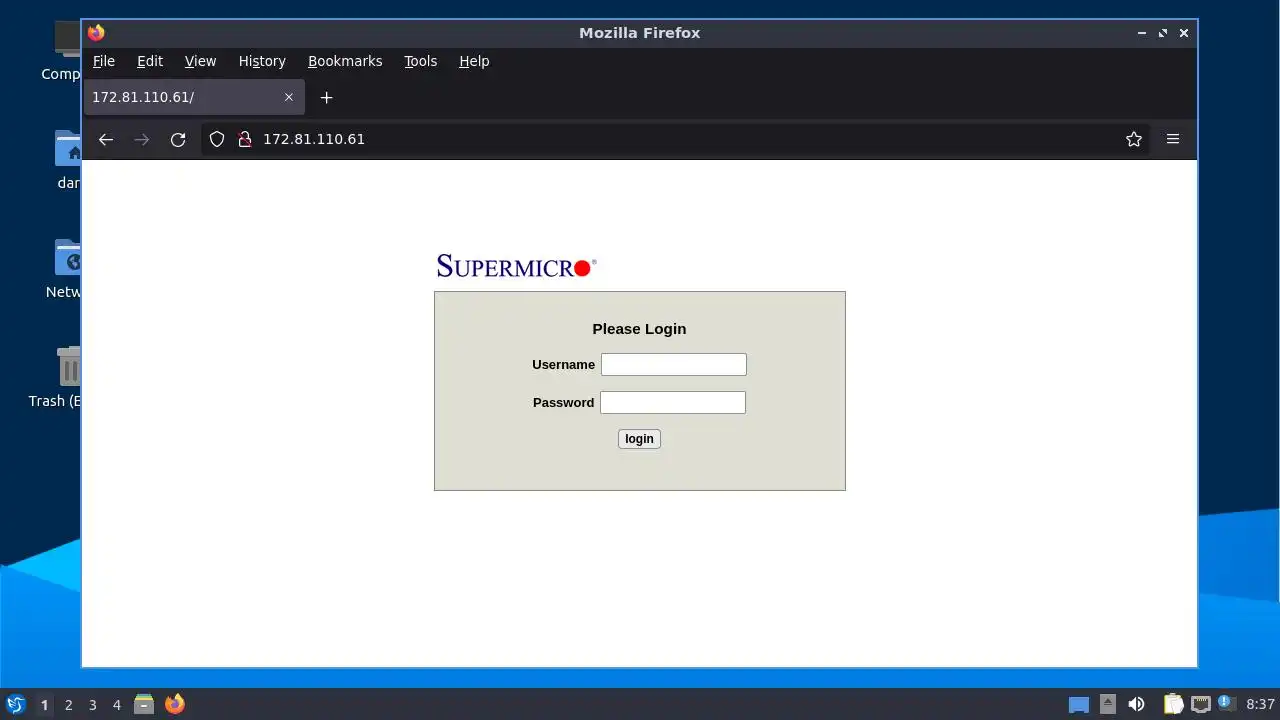Close the 172.81.110.61 tab
The width and height of the screenshot is (1280, 720).
[x=289, y=97]
